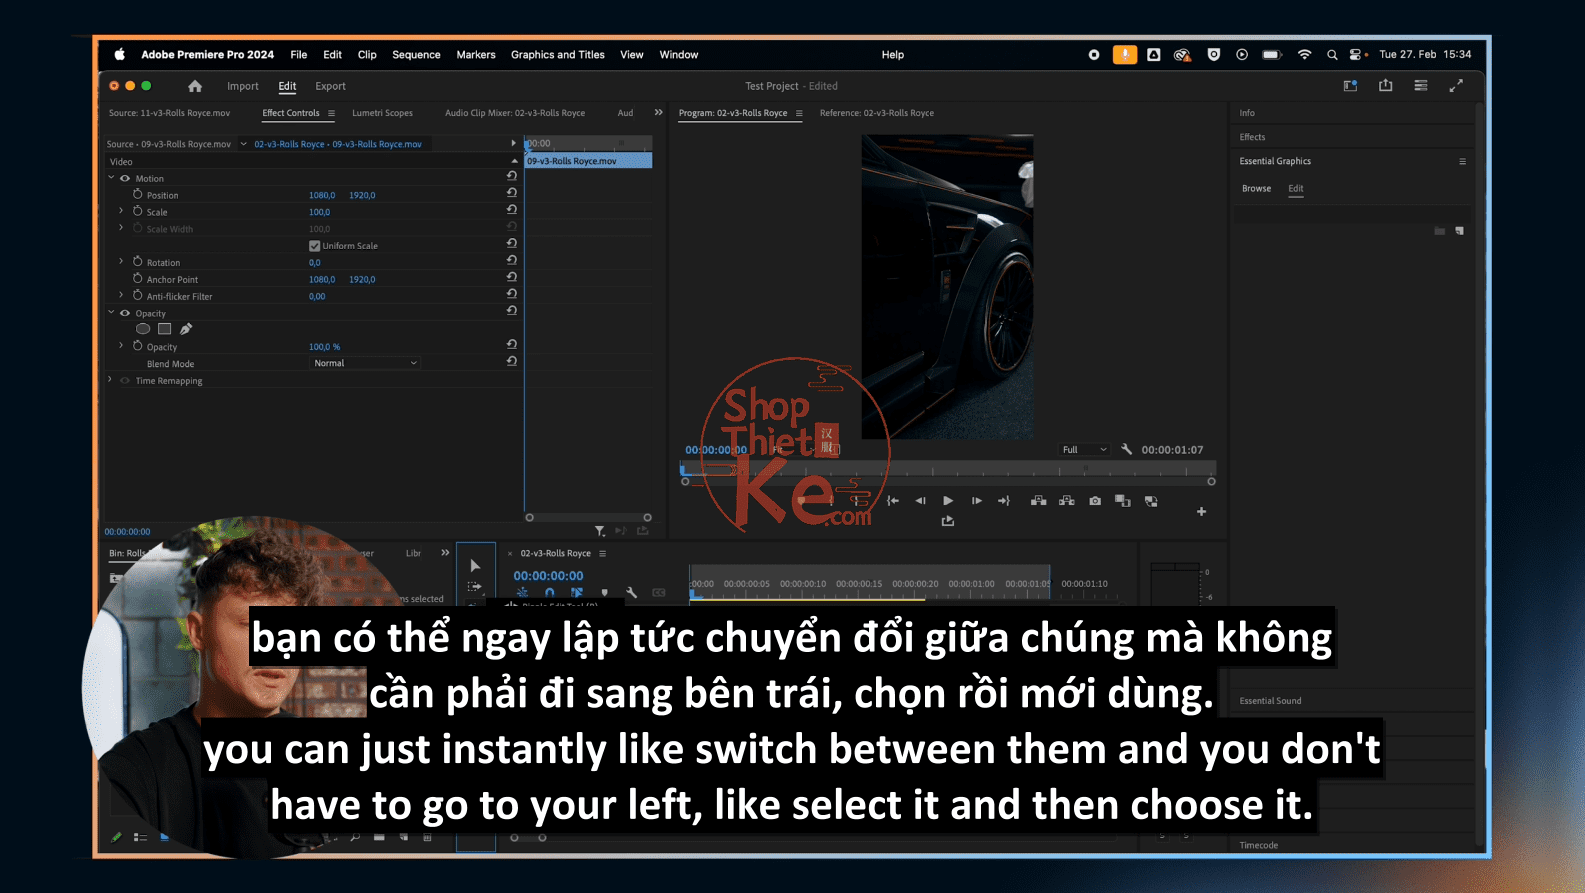The image size is (1585, 893).
Task: Step back one frame in Program monitor
Action: [920, 501]
